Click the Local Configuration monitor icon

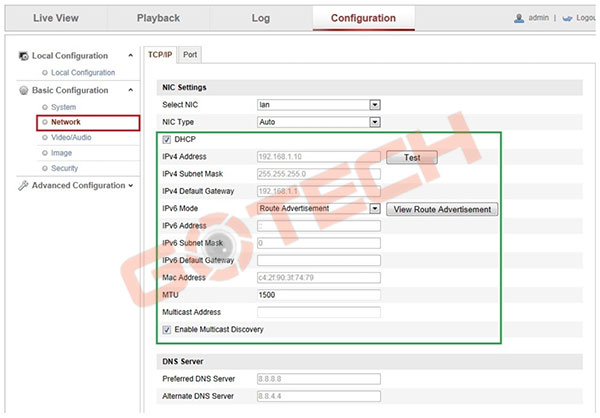[x=25, y=56]
